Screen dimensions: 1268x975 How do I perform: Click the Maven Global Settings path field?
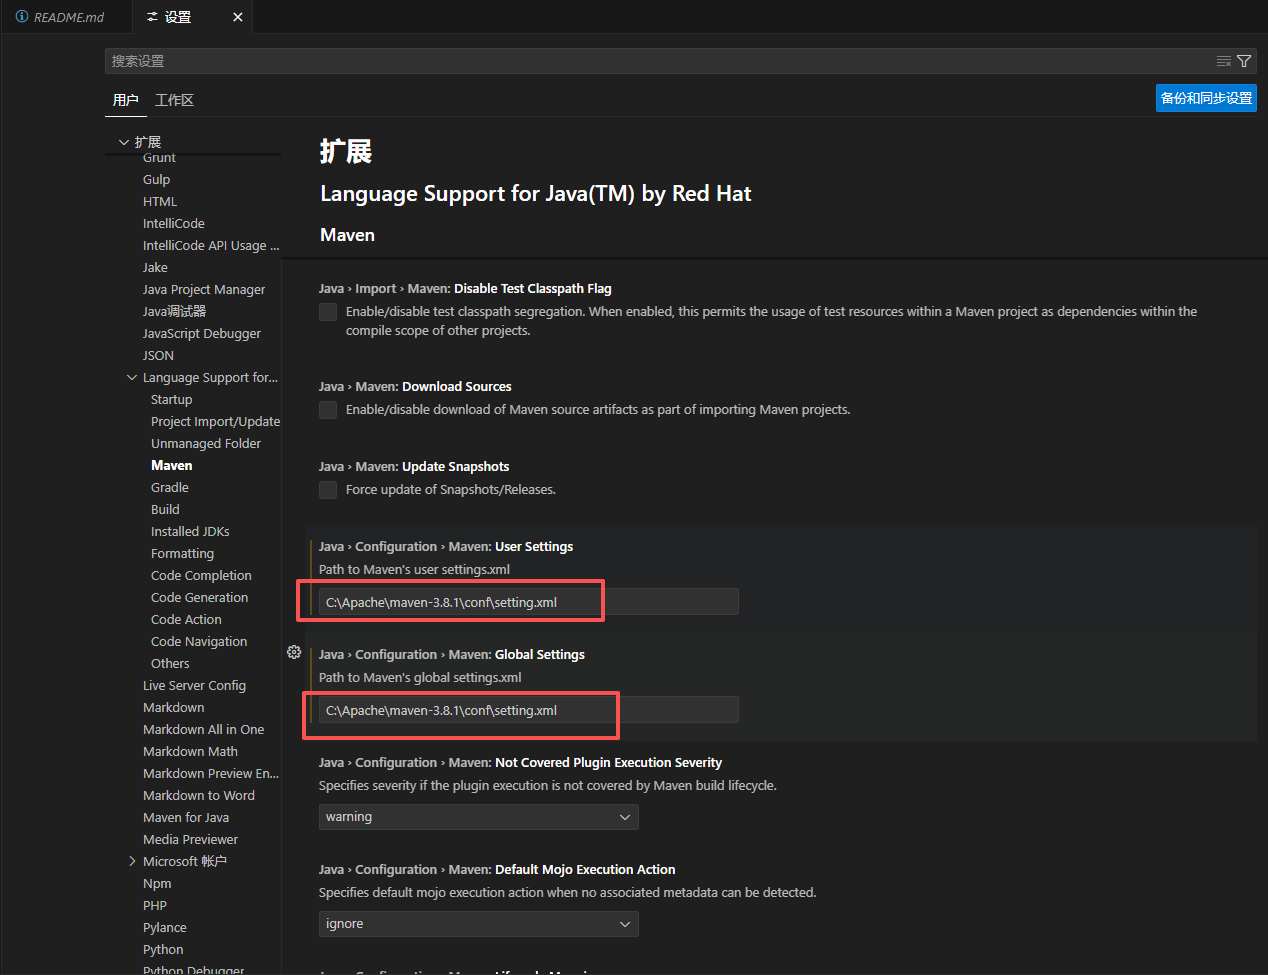pyautogui.click(x=528, y=710)
